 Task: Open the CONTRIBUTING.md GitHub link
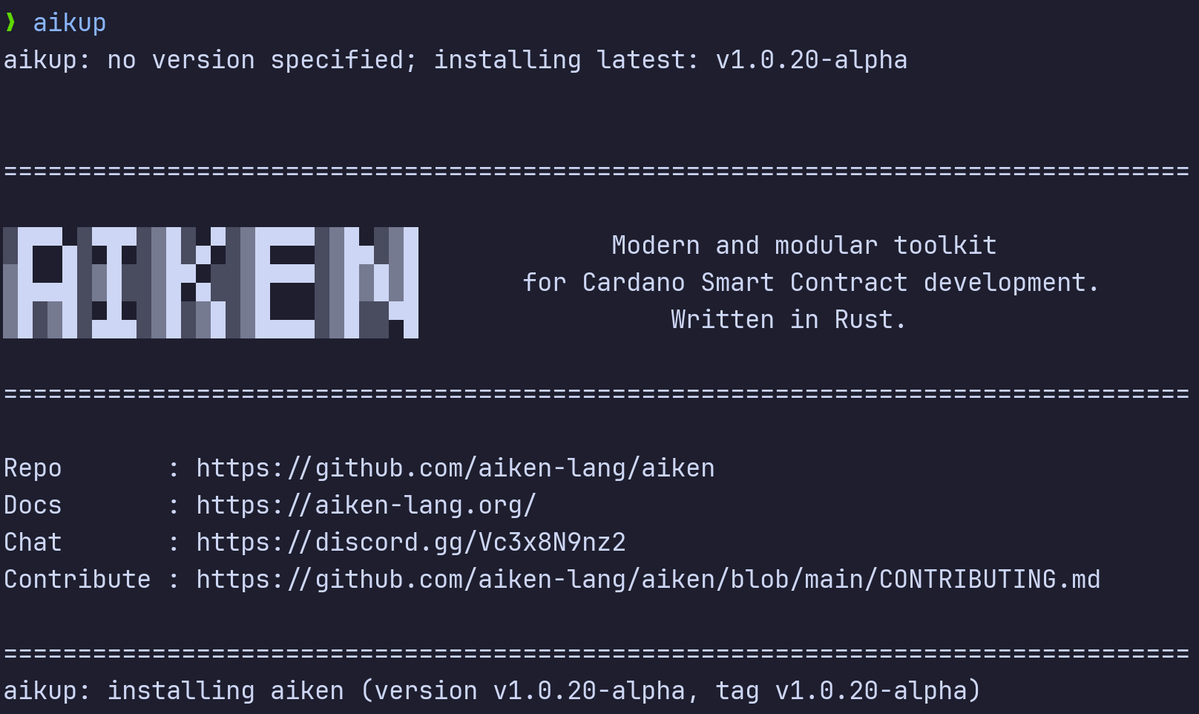pyautogui.click(x=648, y=579)
